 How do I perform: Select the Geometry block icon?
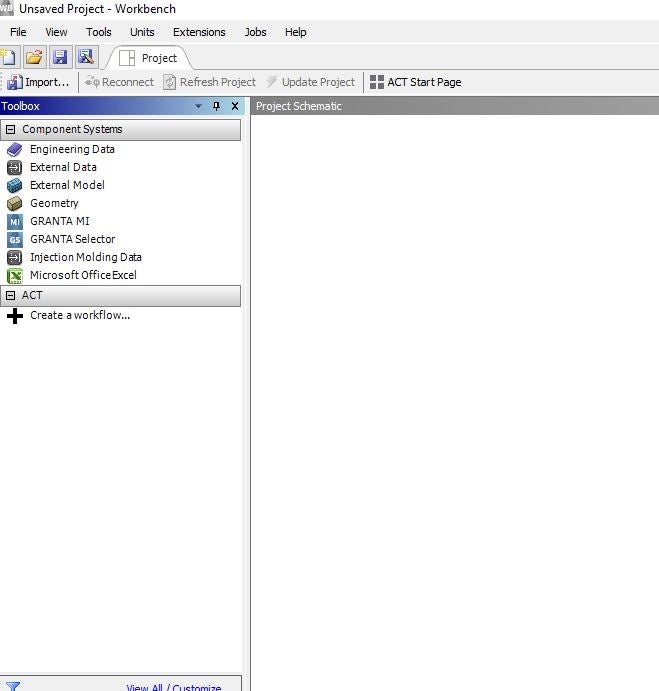(x=15, y=204)
